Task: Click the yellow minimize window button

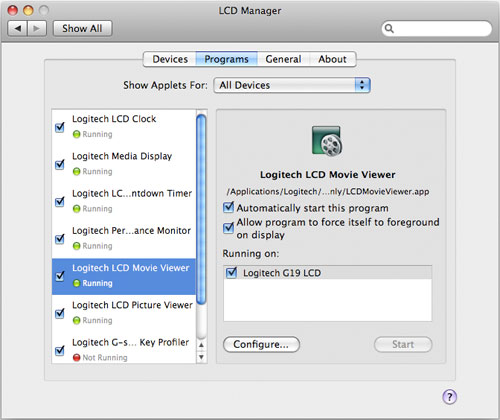Action: point(28,10)
